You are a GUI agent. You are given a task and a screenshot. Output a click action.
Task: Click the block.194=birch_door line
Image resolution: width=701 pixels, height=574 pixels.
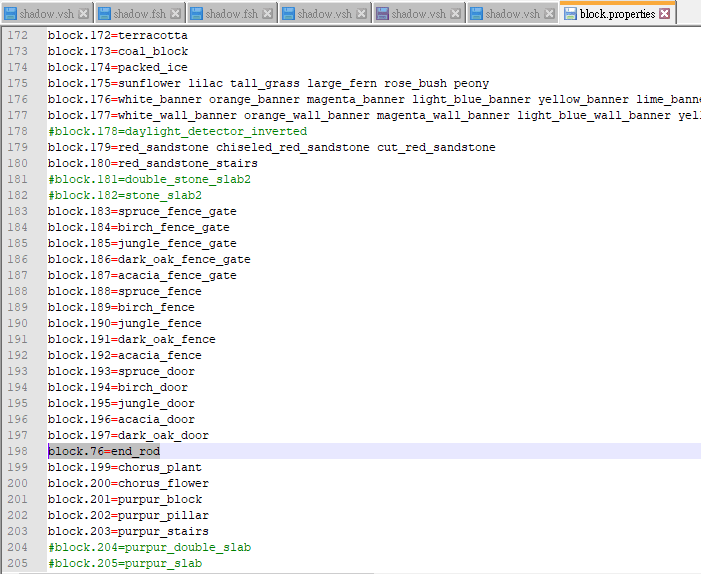(x=118, y=388)
